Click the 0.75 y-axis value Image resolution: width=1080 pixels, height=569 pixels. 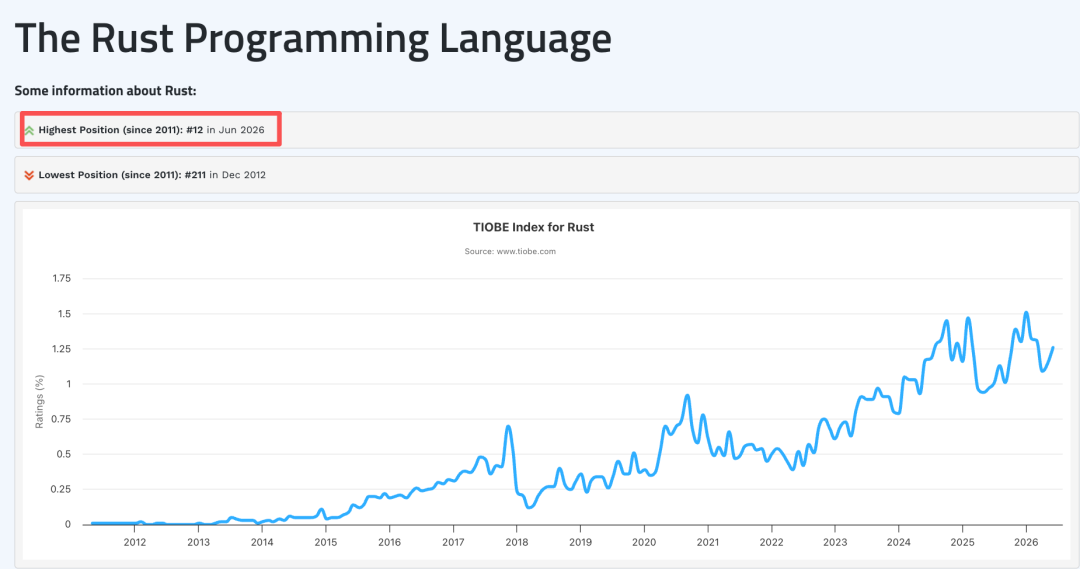(61, 419)
